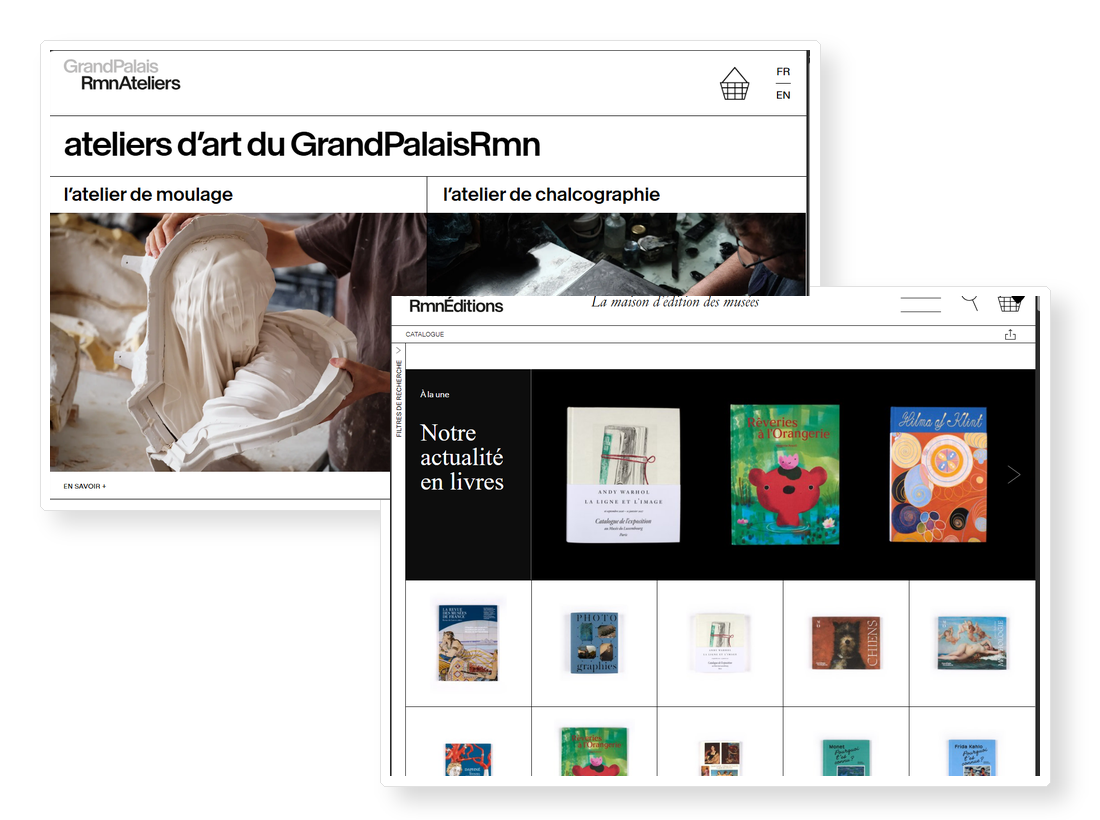Advance the featured books carousel with right arrow
The image size is (1100, 820).
(1014, 475)
